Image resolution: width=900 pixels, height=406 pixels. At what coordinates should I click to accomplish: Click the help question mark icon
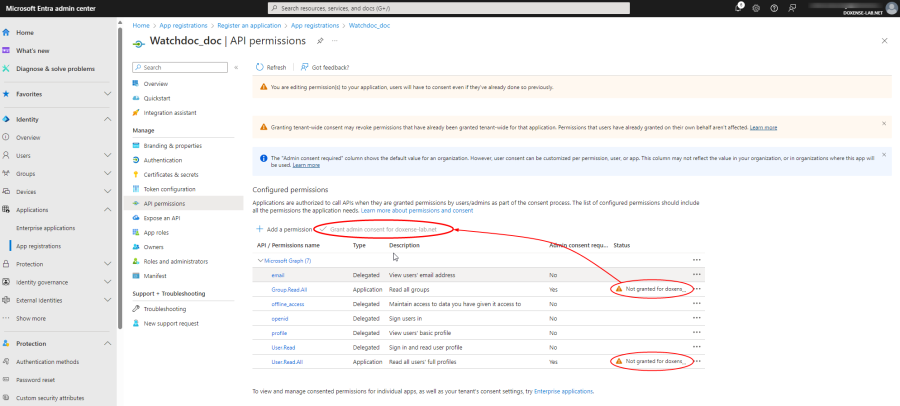tap(773, 8)
